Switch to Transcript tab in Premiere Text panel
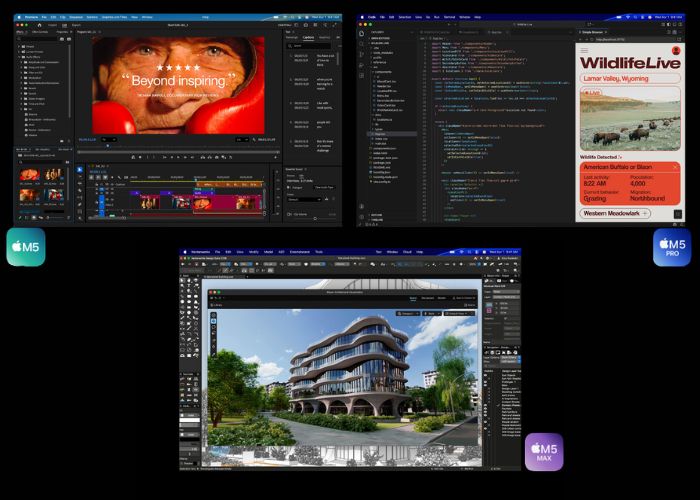700x500 pixels. pos(292,38)
